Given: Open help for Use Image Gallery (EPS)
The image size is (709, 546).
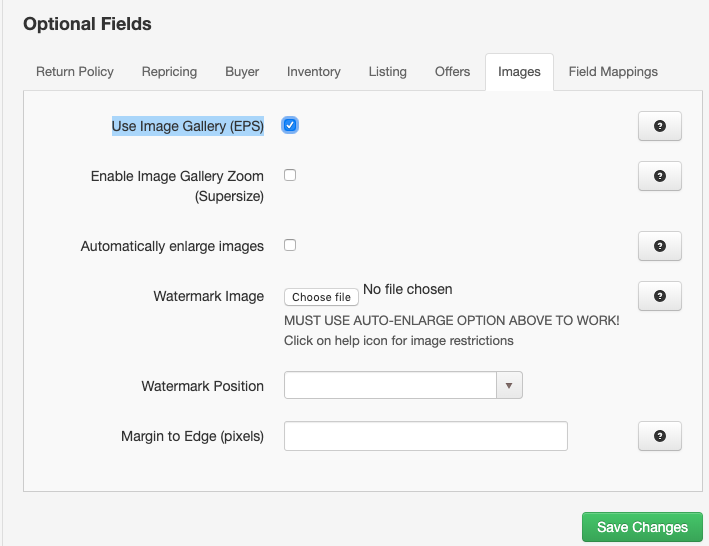Looking at the screenshot, I should click(659, 126).
